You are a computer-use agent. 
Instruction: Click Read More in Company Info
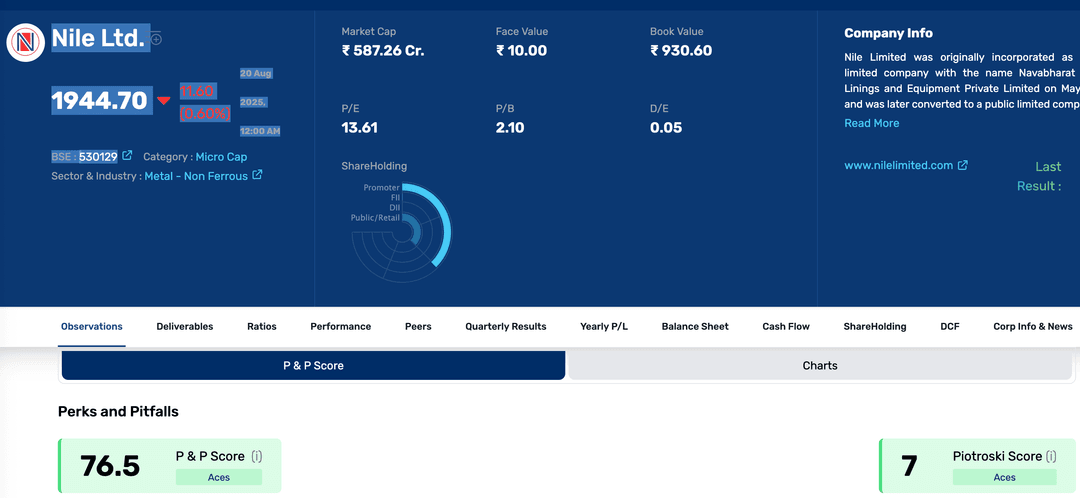[871, 123]
